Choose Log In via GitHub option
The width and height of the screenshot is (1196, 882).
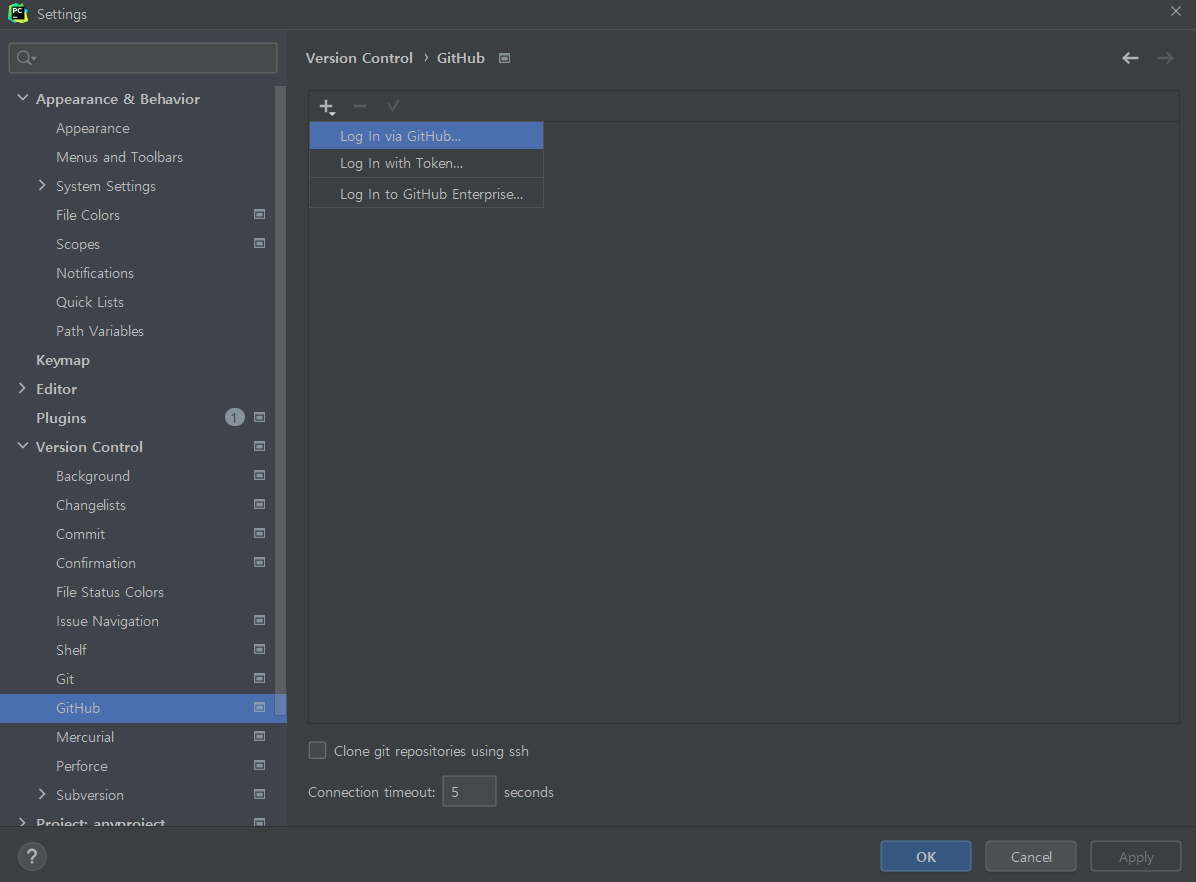426,136
